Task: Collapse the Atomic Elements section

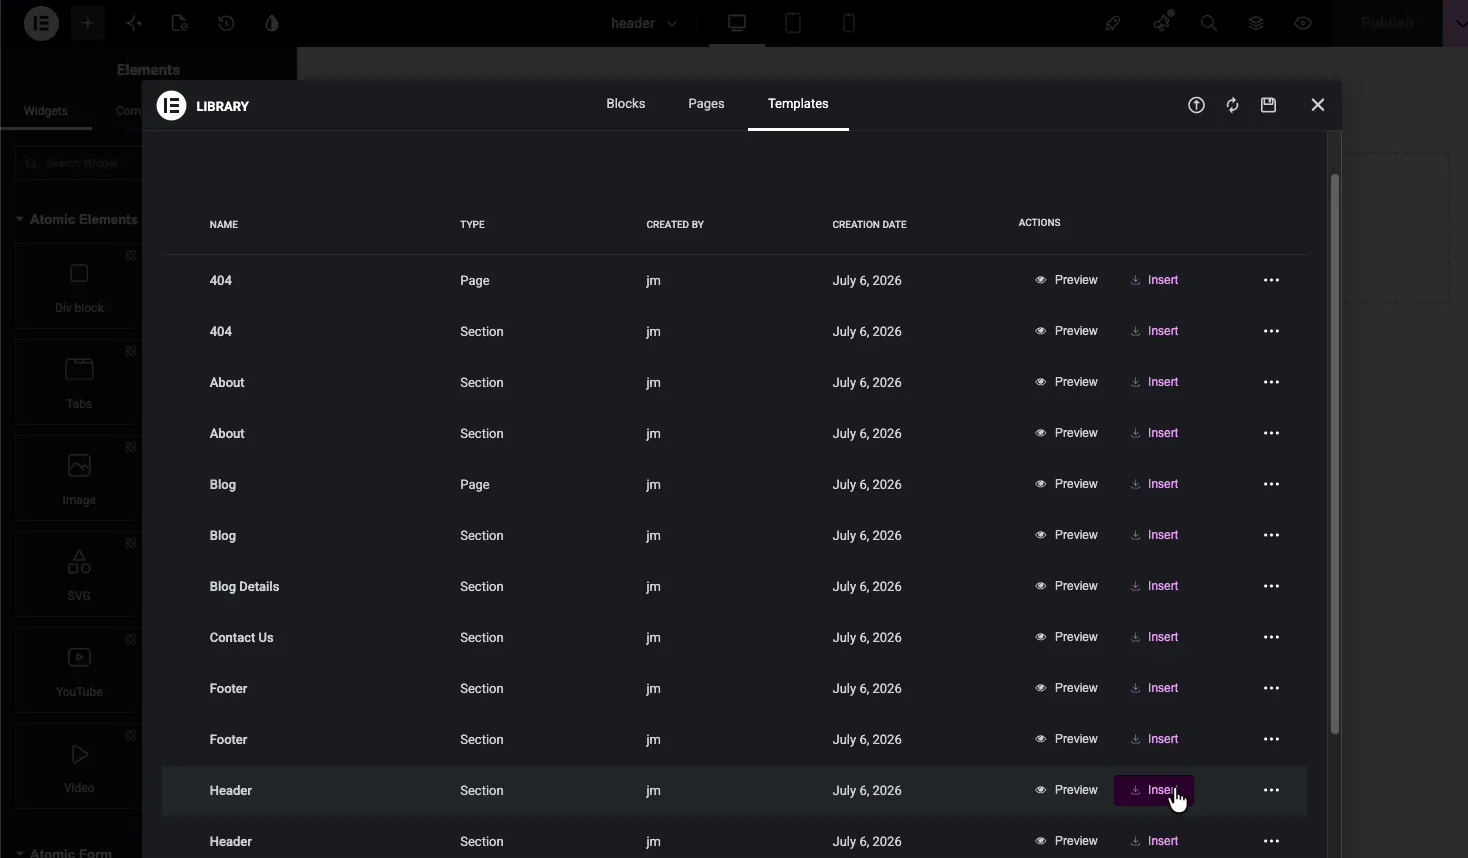Action: coord(77,220)
